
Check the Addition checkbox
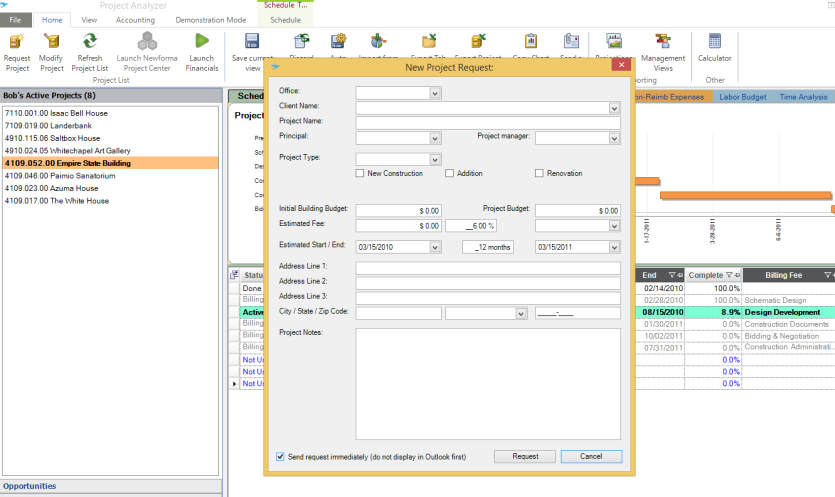(x=449, y=173)
